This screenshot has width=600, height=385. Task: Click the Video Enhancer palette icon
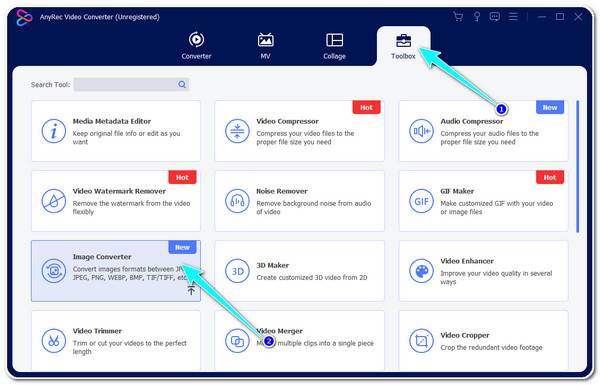(421, 271)
